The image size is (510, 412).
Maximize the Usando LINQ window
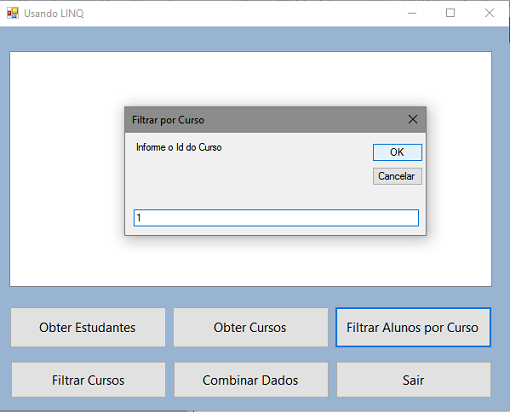tap(450, 13)
